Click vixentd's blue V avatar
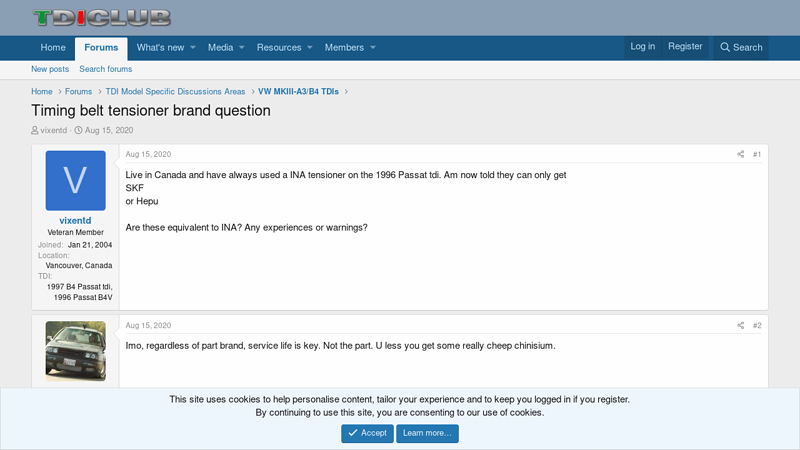Image resolution: width=800 pixels, height=450 pixels. pos(75,180)
